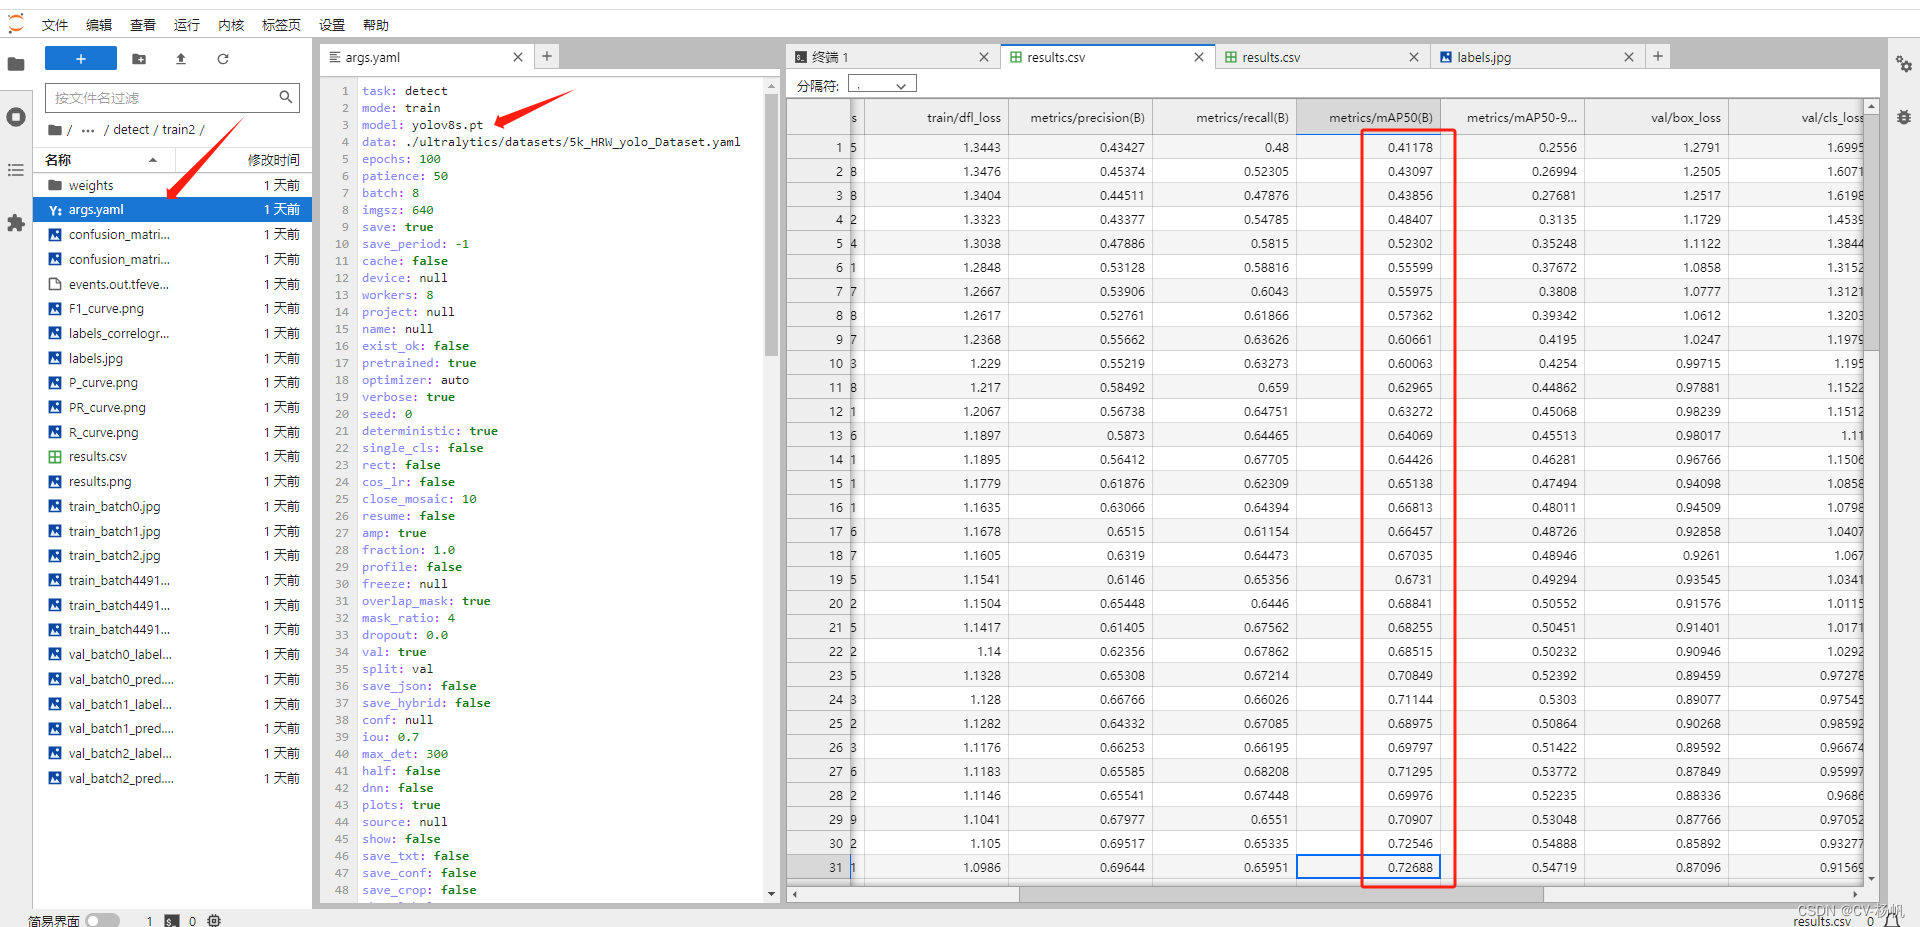Click the filter files by name field
Viewport: 1920px width, 927px height.
click(x=172, y=98)
